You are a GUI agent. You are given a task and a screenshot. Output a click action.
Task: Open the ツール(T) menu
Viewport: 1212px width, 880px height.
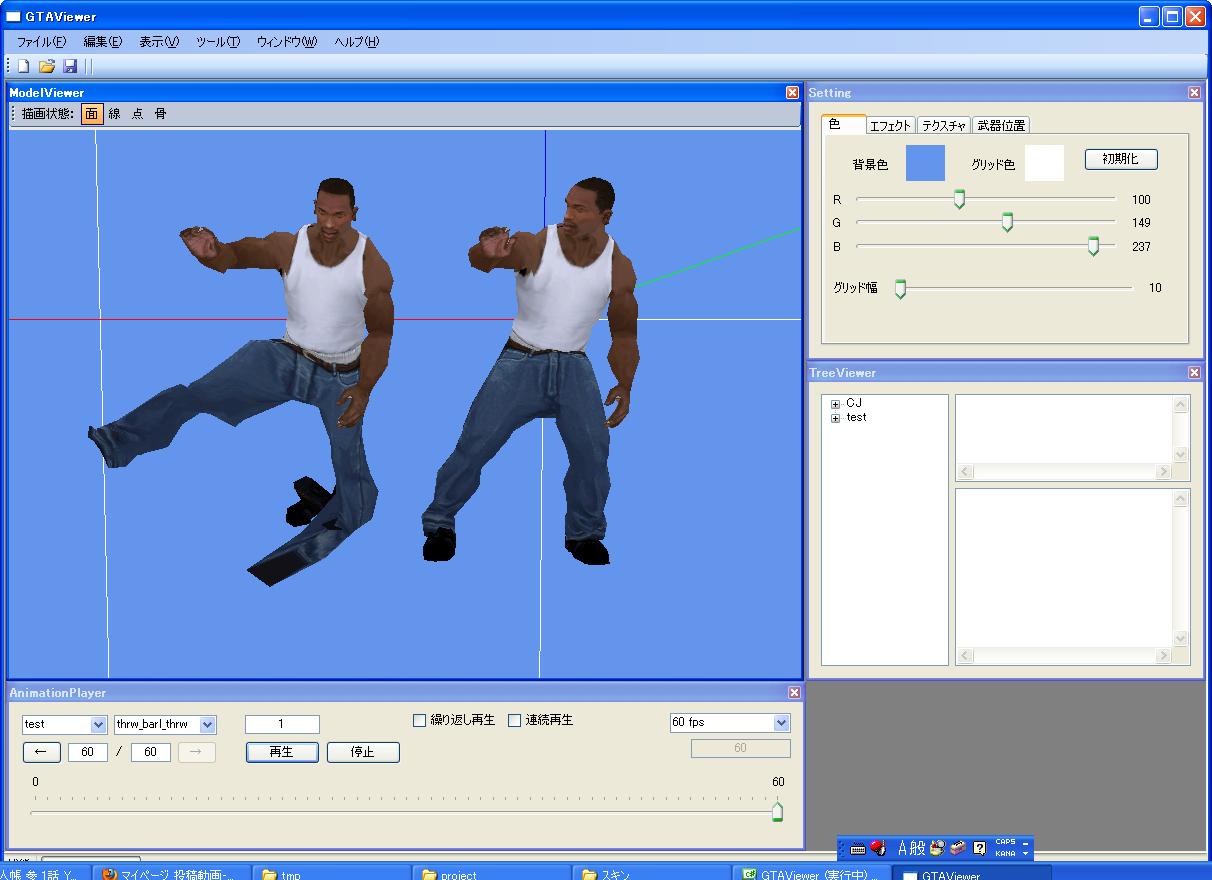[218, 42]
